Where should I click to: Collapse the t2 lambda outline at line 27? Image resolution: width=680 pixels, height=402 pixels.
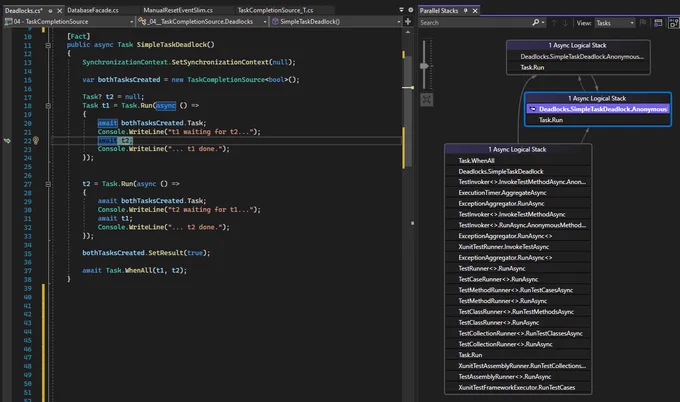[x=48, y=184]
